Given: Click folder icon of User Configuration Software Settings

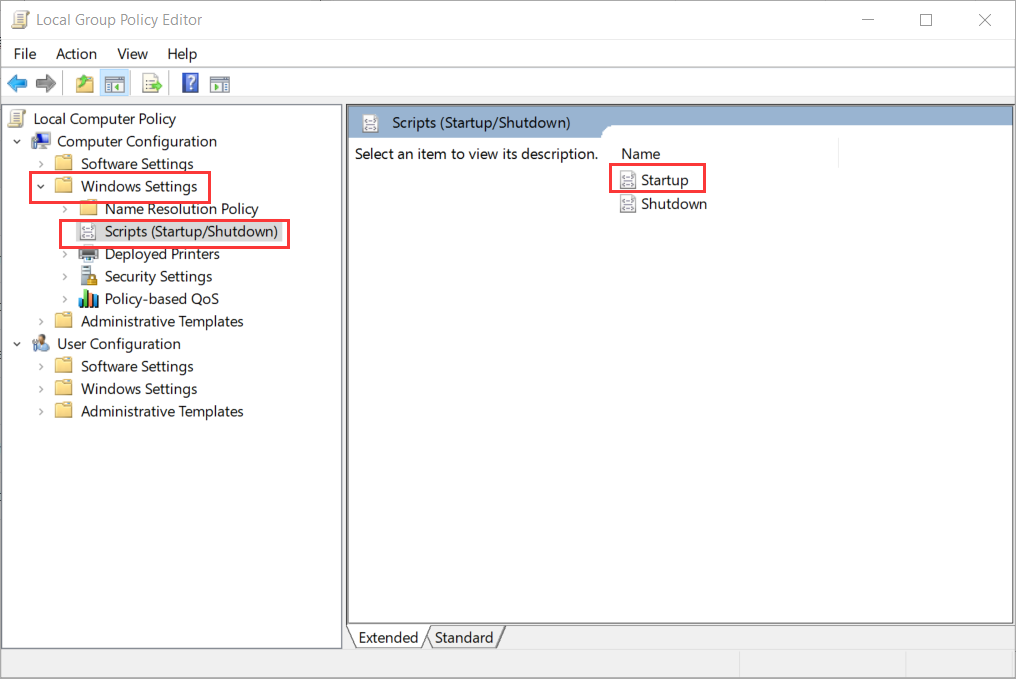Looking at the screenshot, I should tap(64, 366).
